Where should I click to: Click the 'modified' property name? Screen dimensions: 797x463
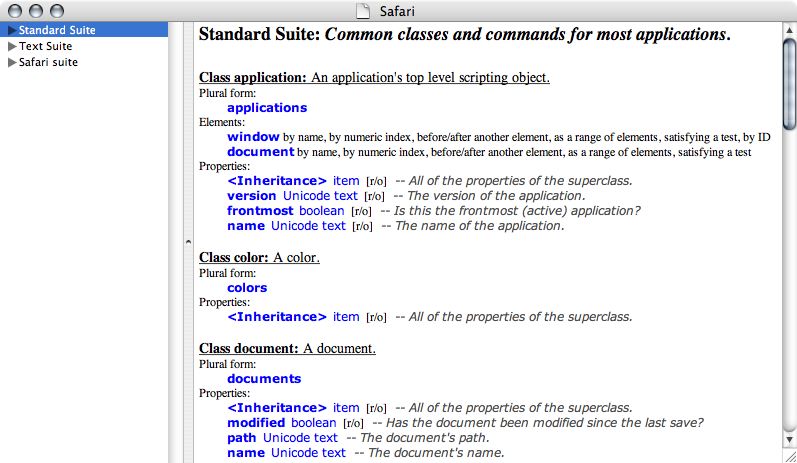(256, 423)
